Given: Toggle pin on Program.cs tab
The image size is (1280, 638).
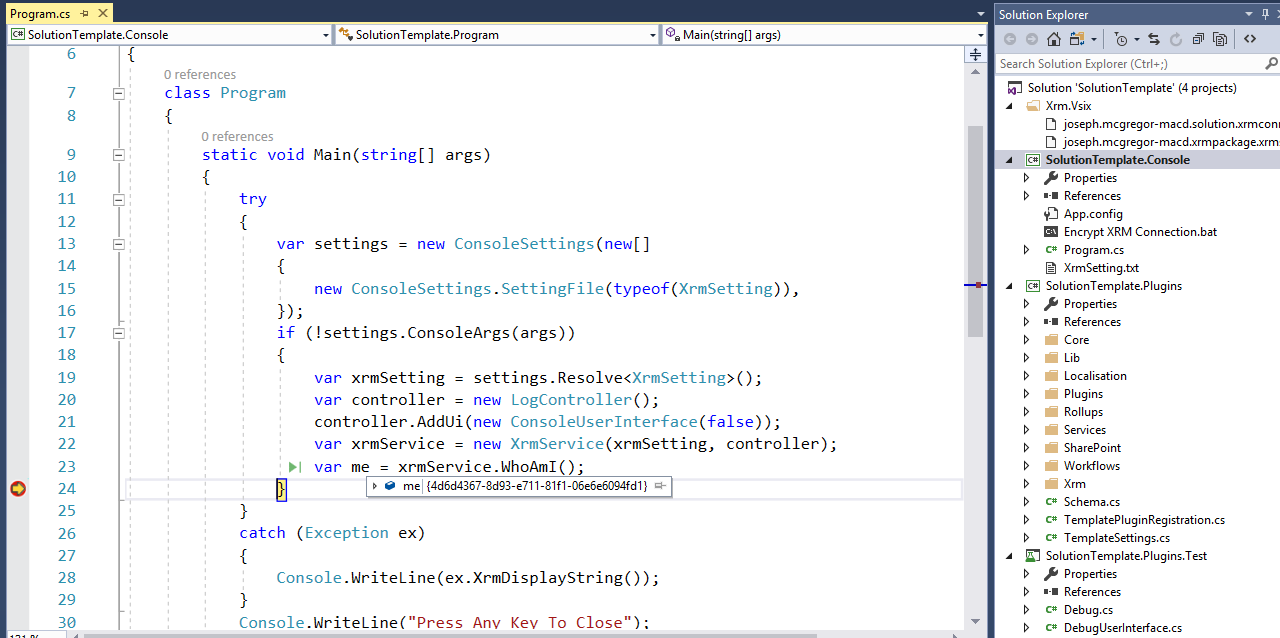Looking at the screenshot, I should [83, 14].
